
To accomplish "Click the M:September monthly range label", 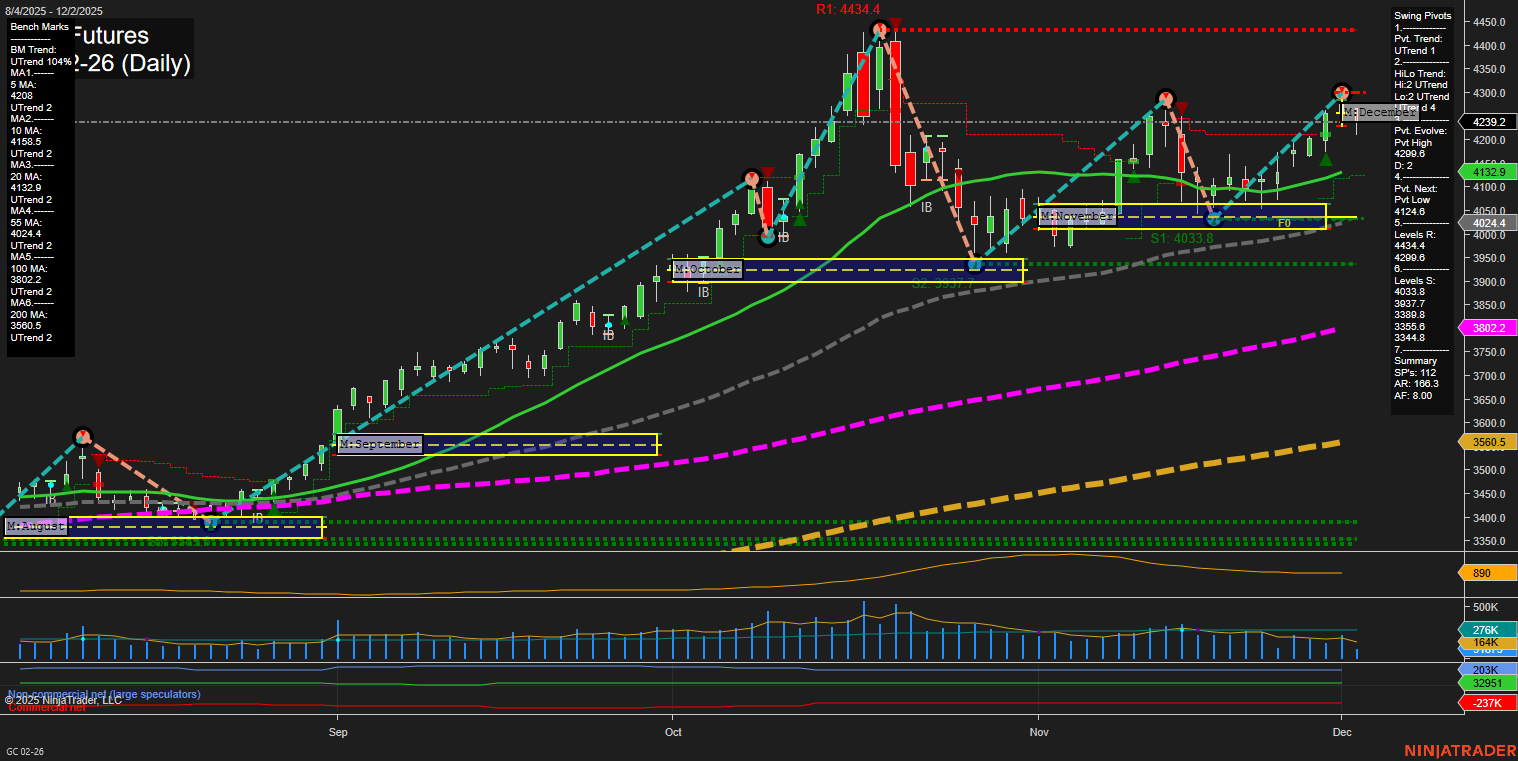I will coord(380,443).
